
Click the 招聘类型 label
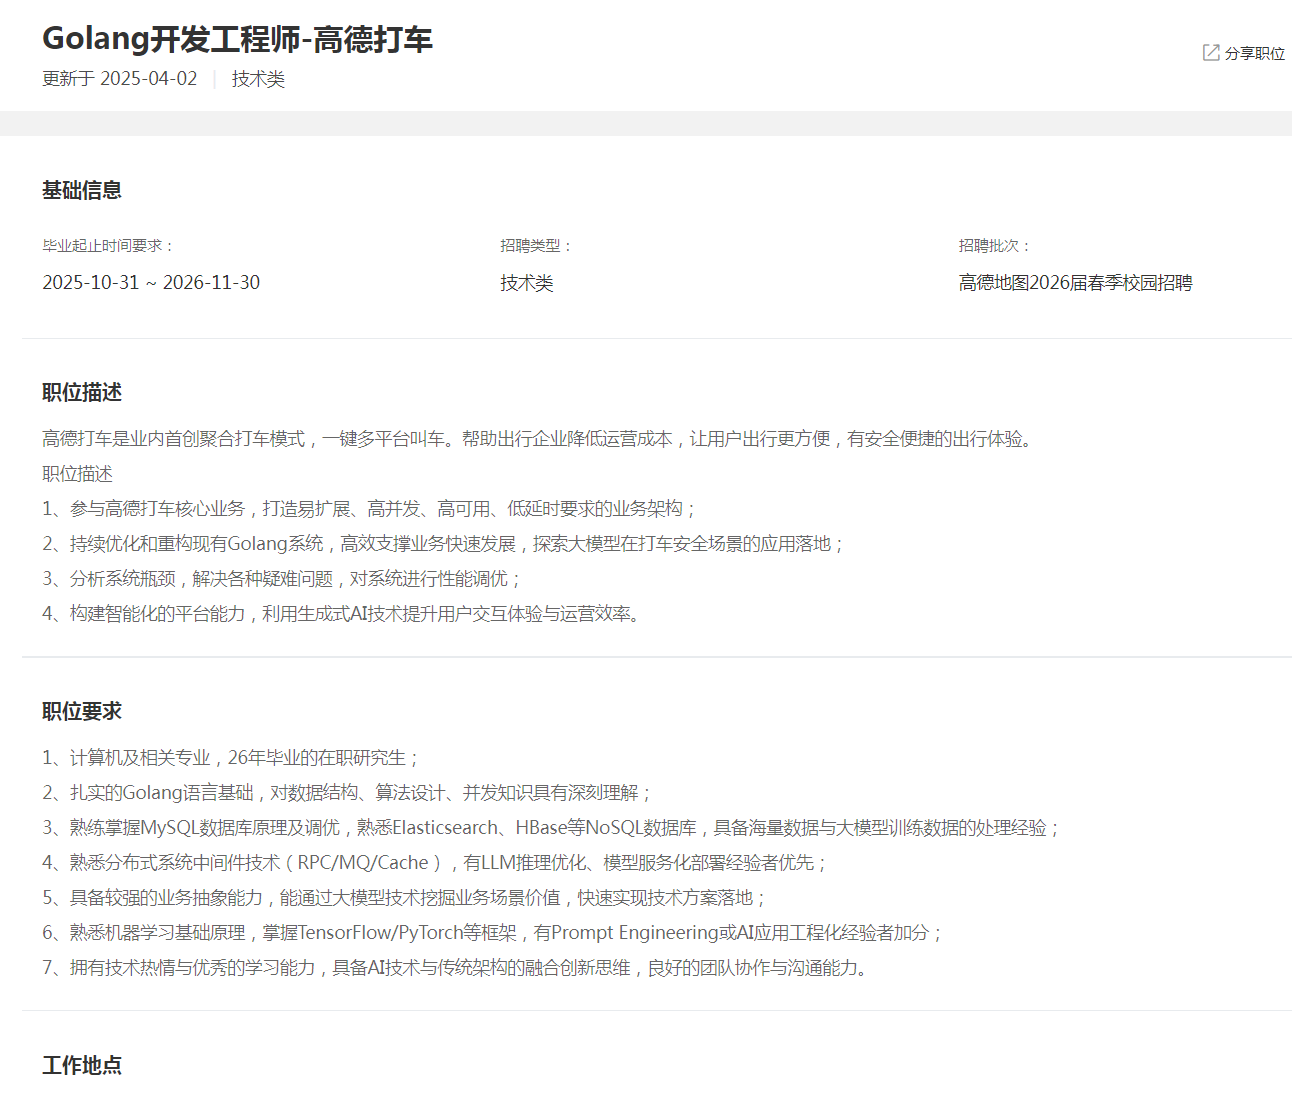click(535, 246)
